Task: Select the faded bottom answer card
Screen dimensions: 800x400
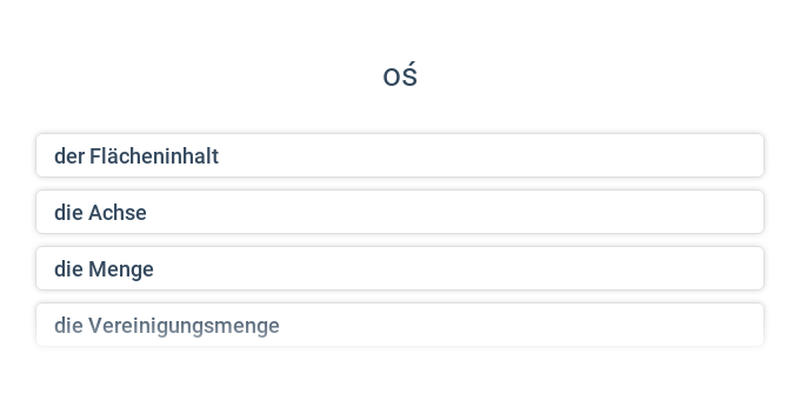Action: click(400, 325)
